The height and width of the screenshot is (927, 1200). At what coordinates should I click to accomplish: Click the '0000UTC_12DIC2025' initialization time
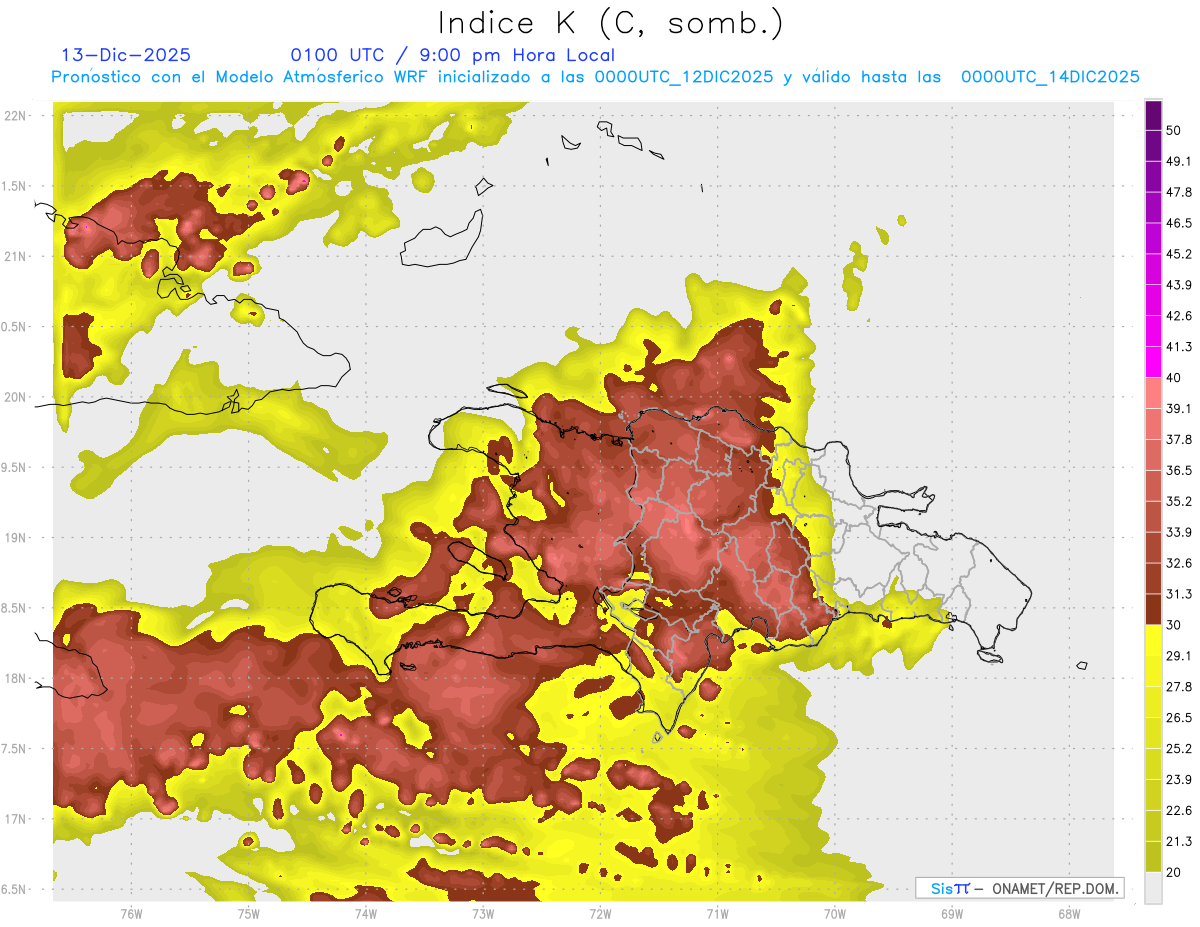684,77
